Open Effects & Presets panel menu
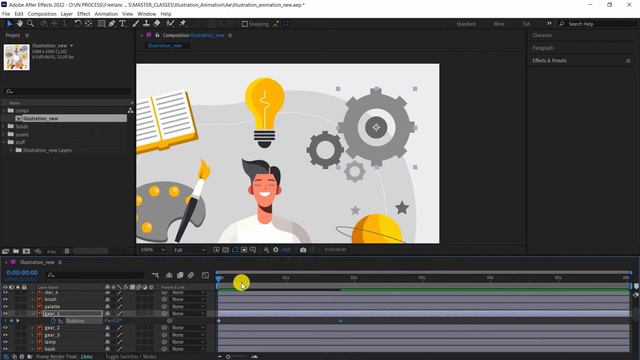 point(628,61)
